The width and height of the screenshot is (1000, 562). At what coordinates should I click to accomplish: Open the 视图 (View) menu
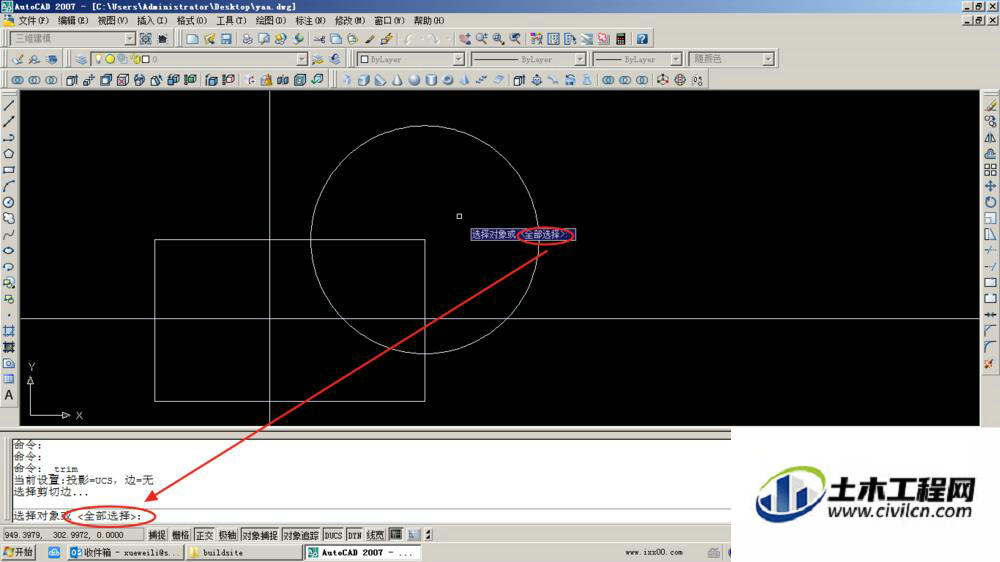(112, 21)
